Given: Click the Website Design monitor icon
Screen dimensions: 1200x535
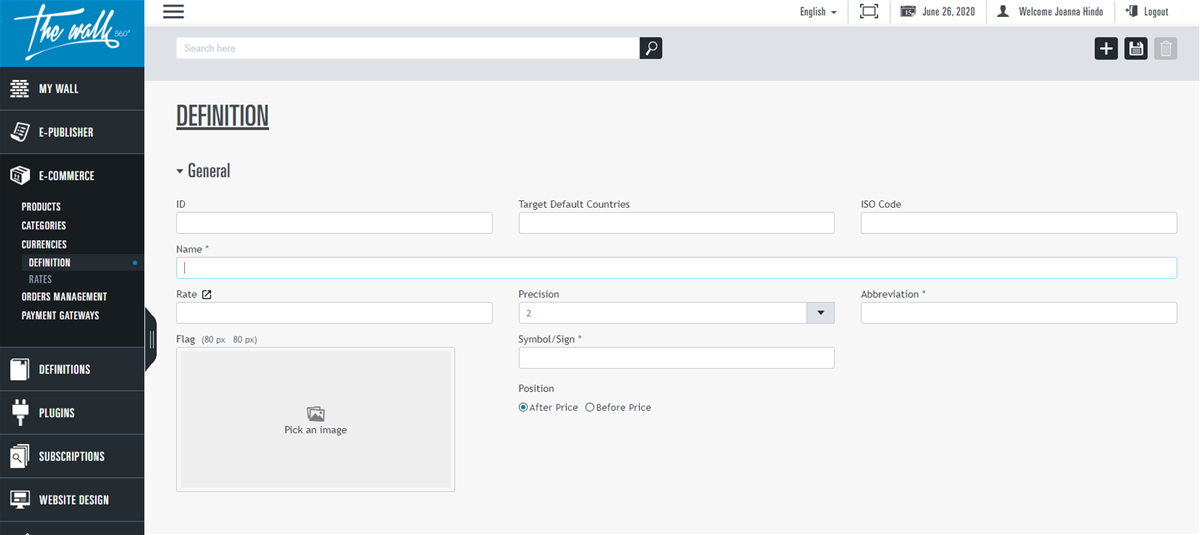Looking at the screenshot, I should (20, 499).
